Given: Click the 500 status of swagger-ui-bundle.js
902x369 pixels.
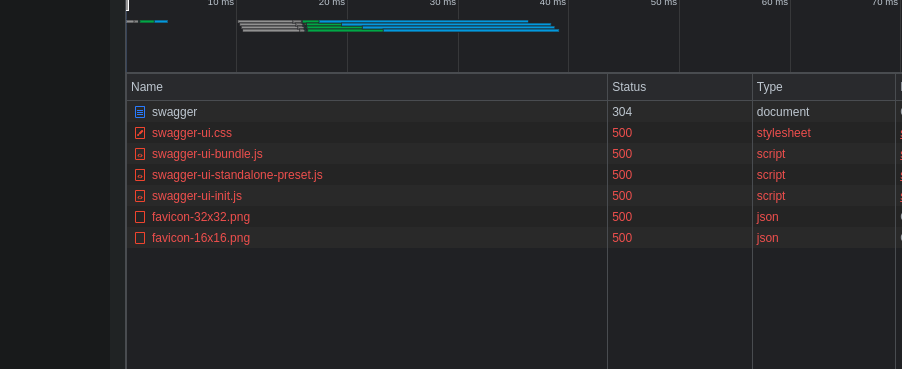Looking at the screenshot, I should coord(622,154).
